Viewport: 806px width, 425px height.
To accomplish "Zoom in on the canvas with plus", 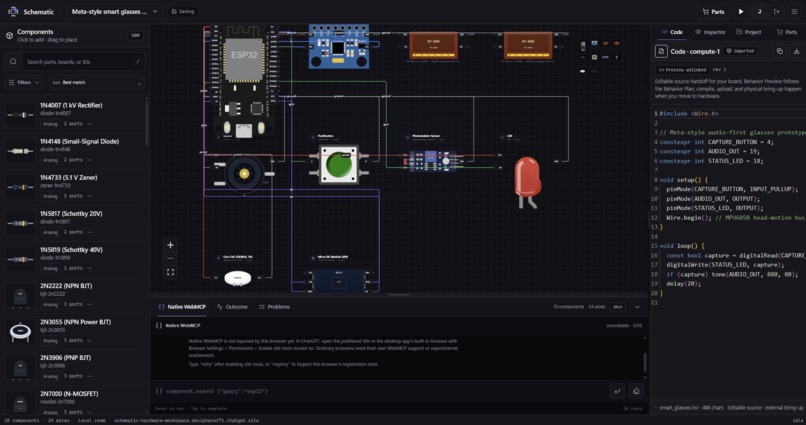I will (170, 245).
